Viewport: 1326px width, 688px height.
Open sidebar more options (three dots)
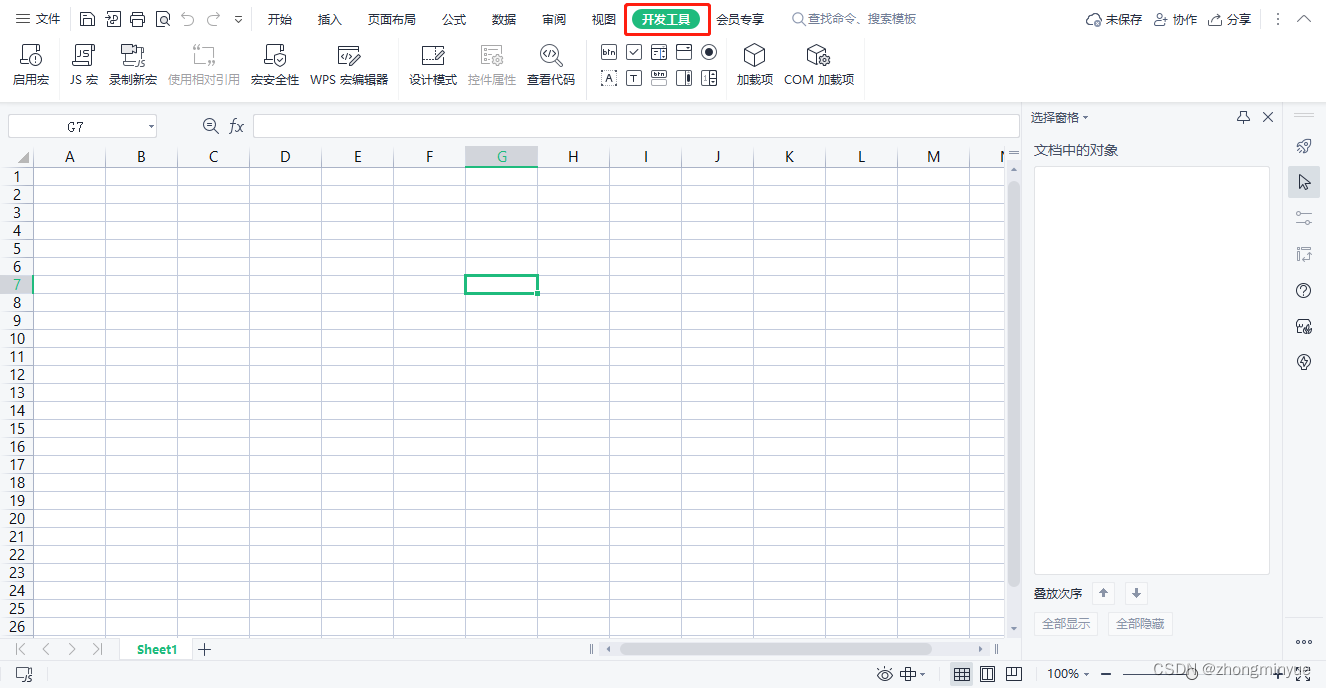click(x=1304, y=642)
